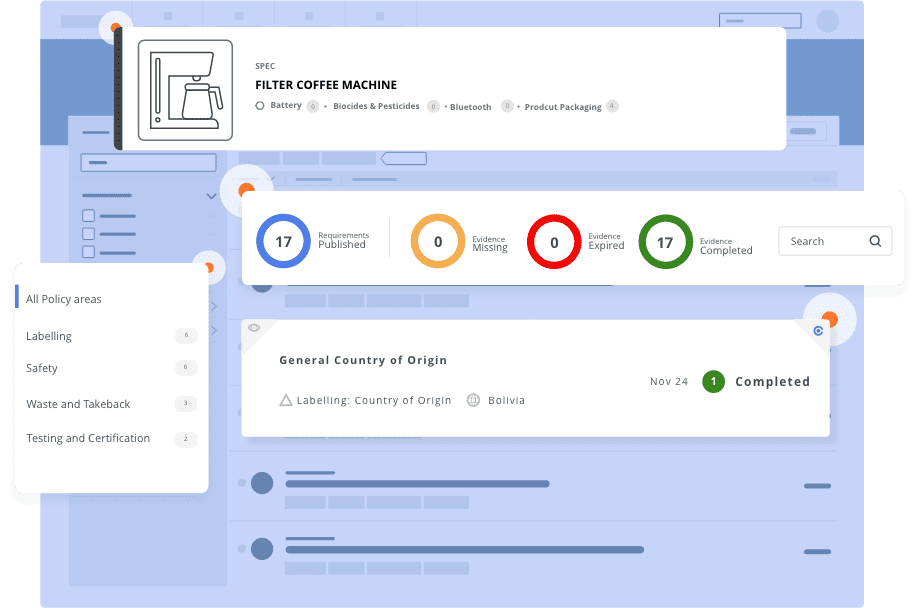Select the Labelling policy area
This screenshot has width=920, height=608.
coord(49,336)
